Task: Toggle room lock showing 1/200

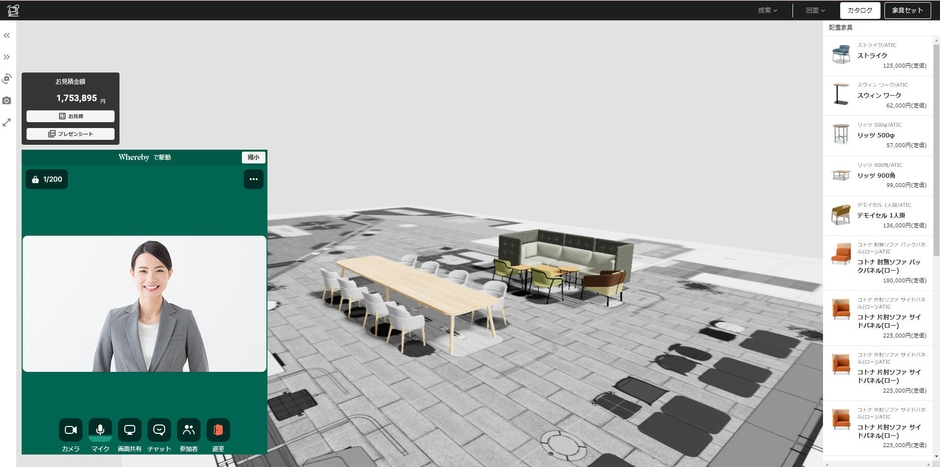Action: tap(46, 179)
